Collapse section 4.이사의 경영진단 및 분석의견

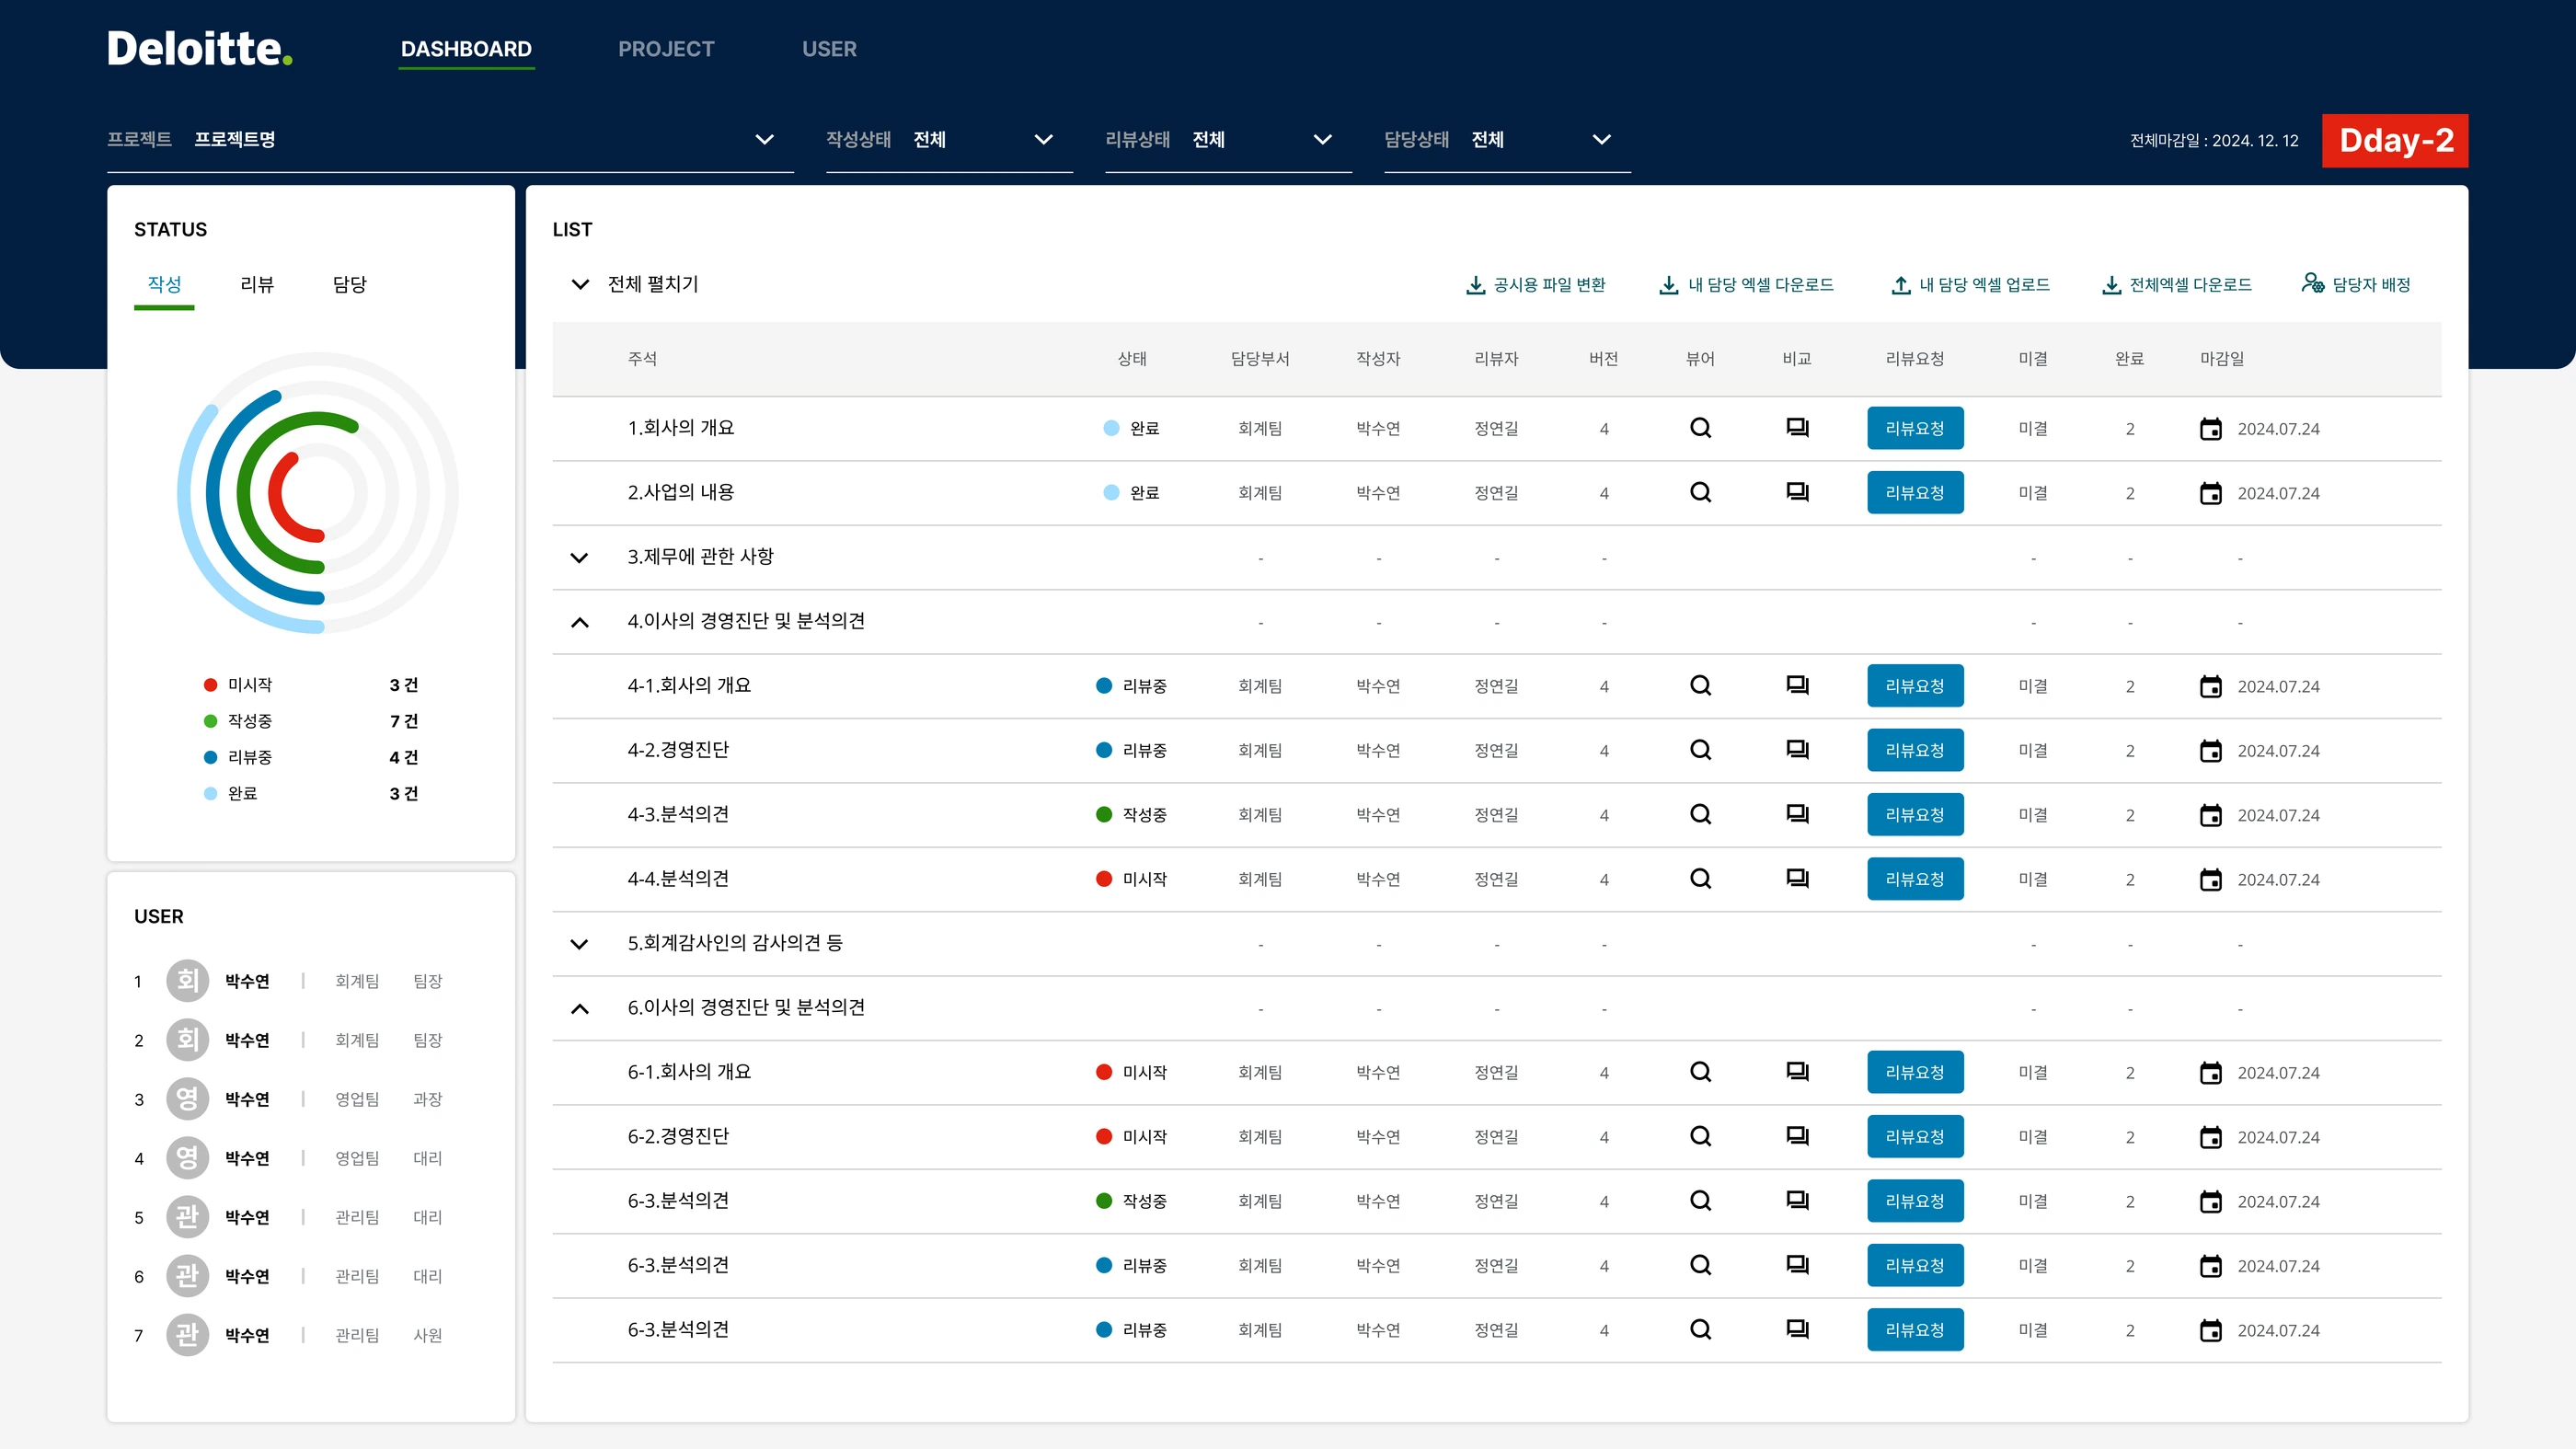(x=579, y=622)
